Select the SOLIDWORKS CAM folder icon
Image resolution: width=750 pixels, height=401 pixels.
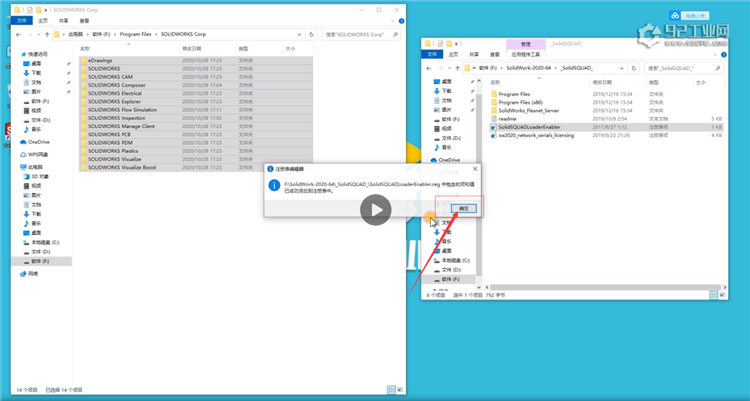click(83, 77)
